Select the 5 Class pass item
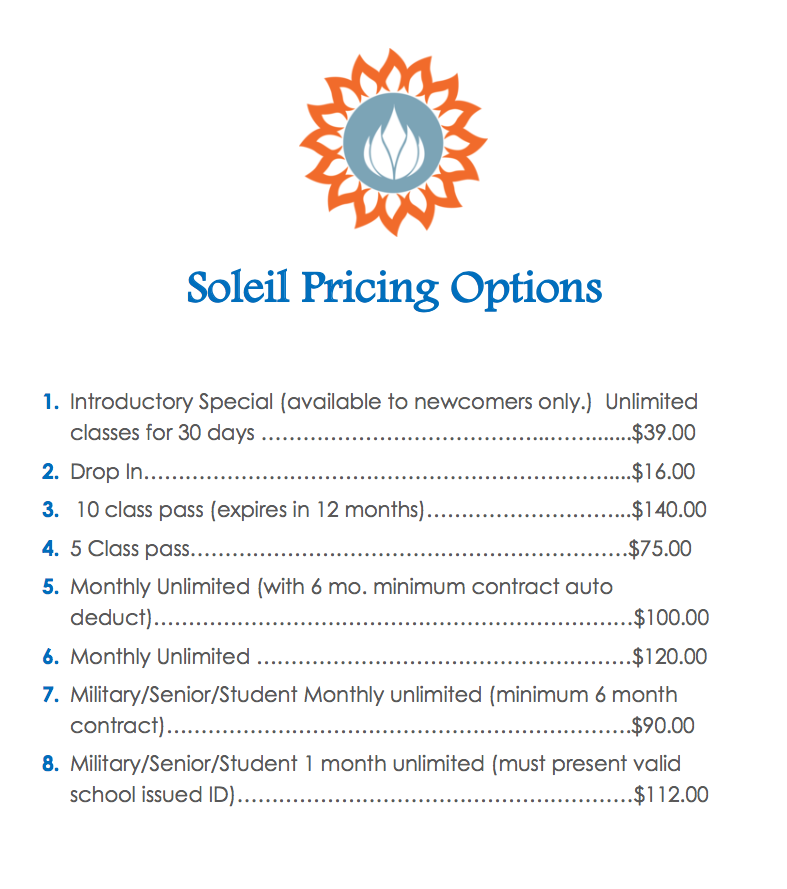787x889 pixels. 130,549
